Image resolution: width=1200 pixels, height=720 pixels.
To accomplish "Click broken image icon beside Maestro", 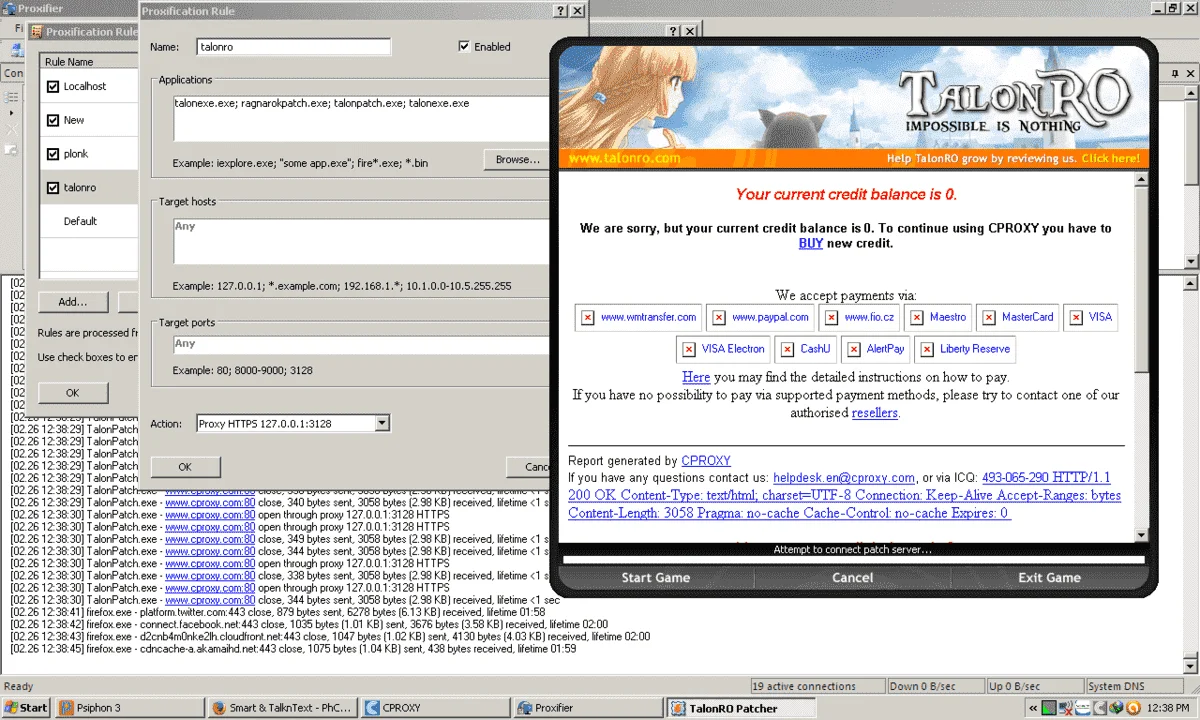I will click(x=916, y=317).
